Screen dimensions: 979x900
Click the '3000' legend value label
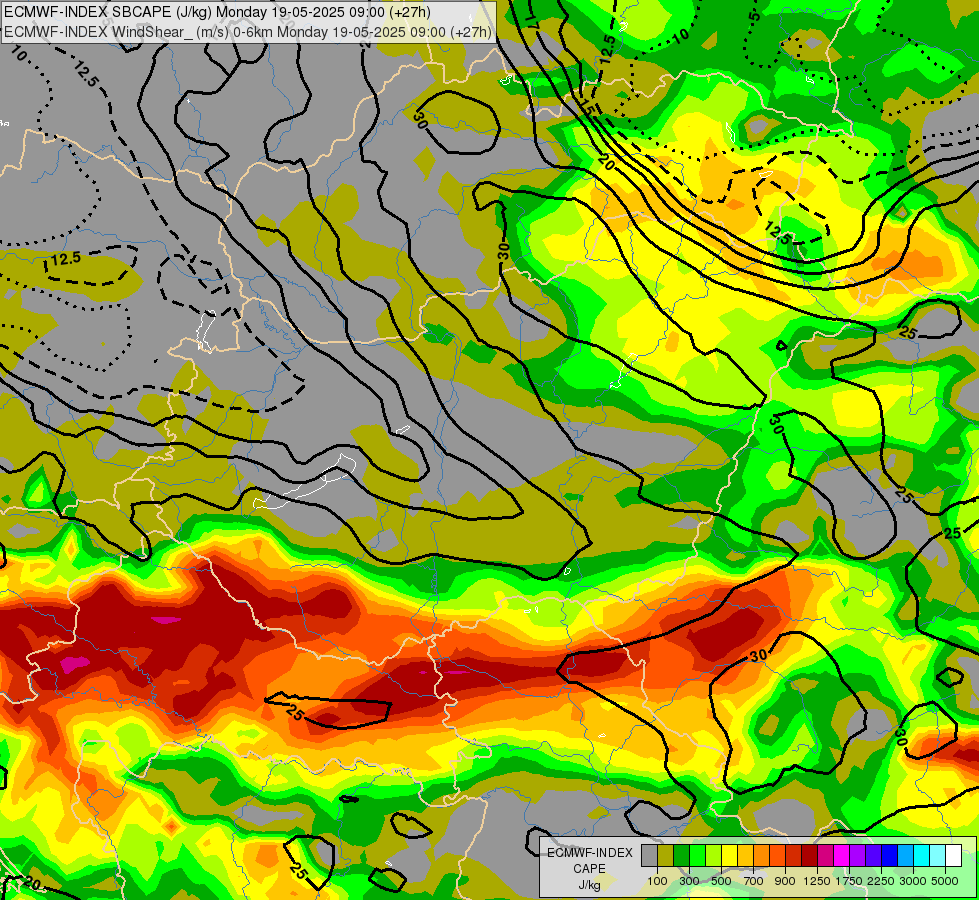coord(913,881)
